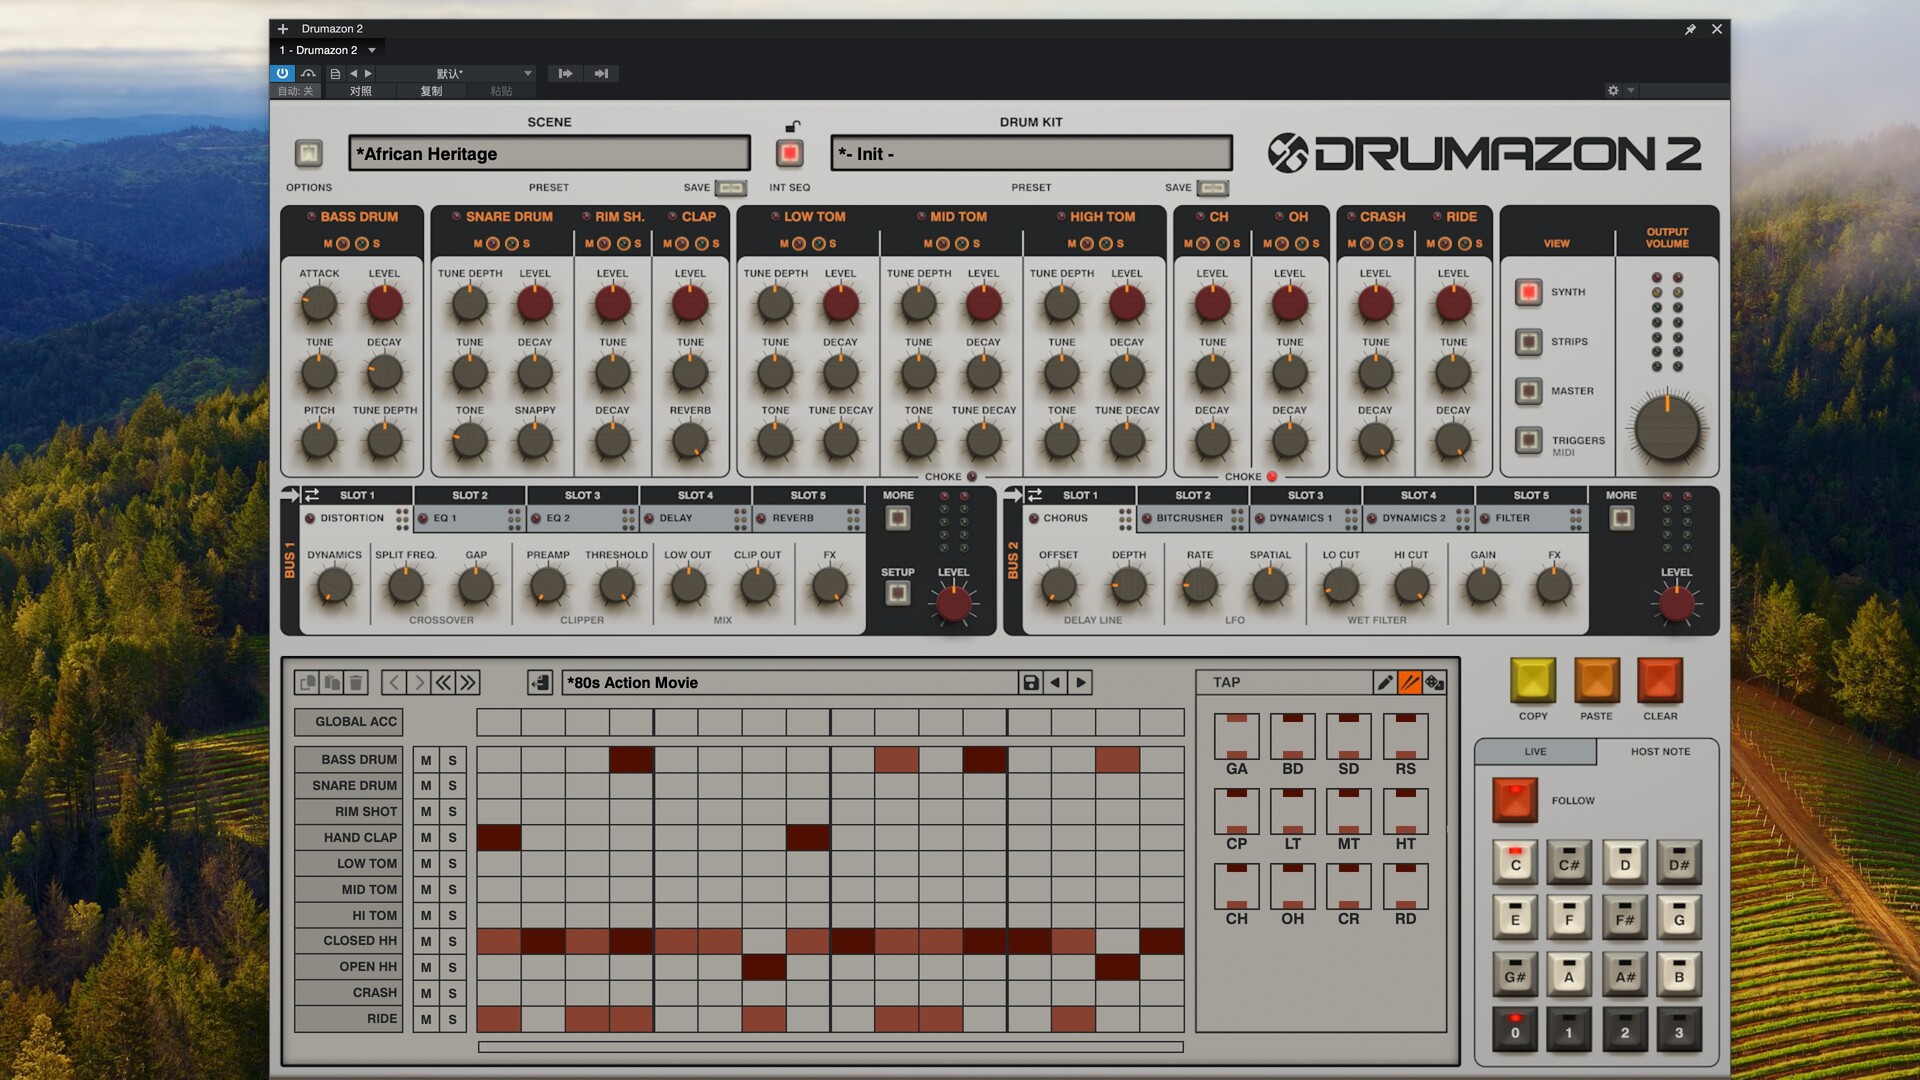Select the orange slash draw tool
This screenshot has width=1920, height=1080.
tap(1410, 683)
